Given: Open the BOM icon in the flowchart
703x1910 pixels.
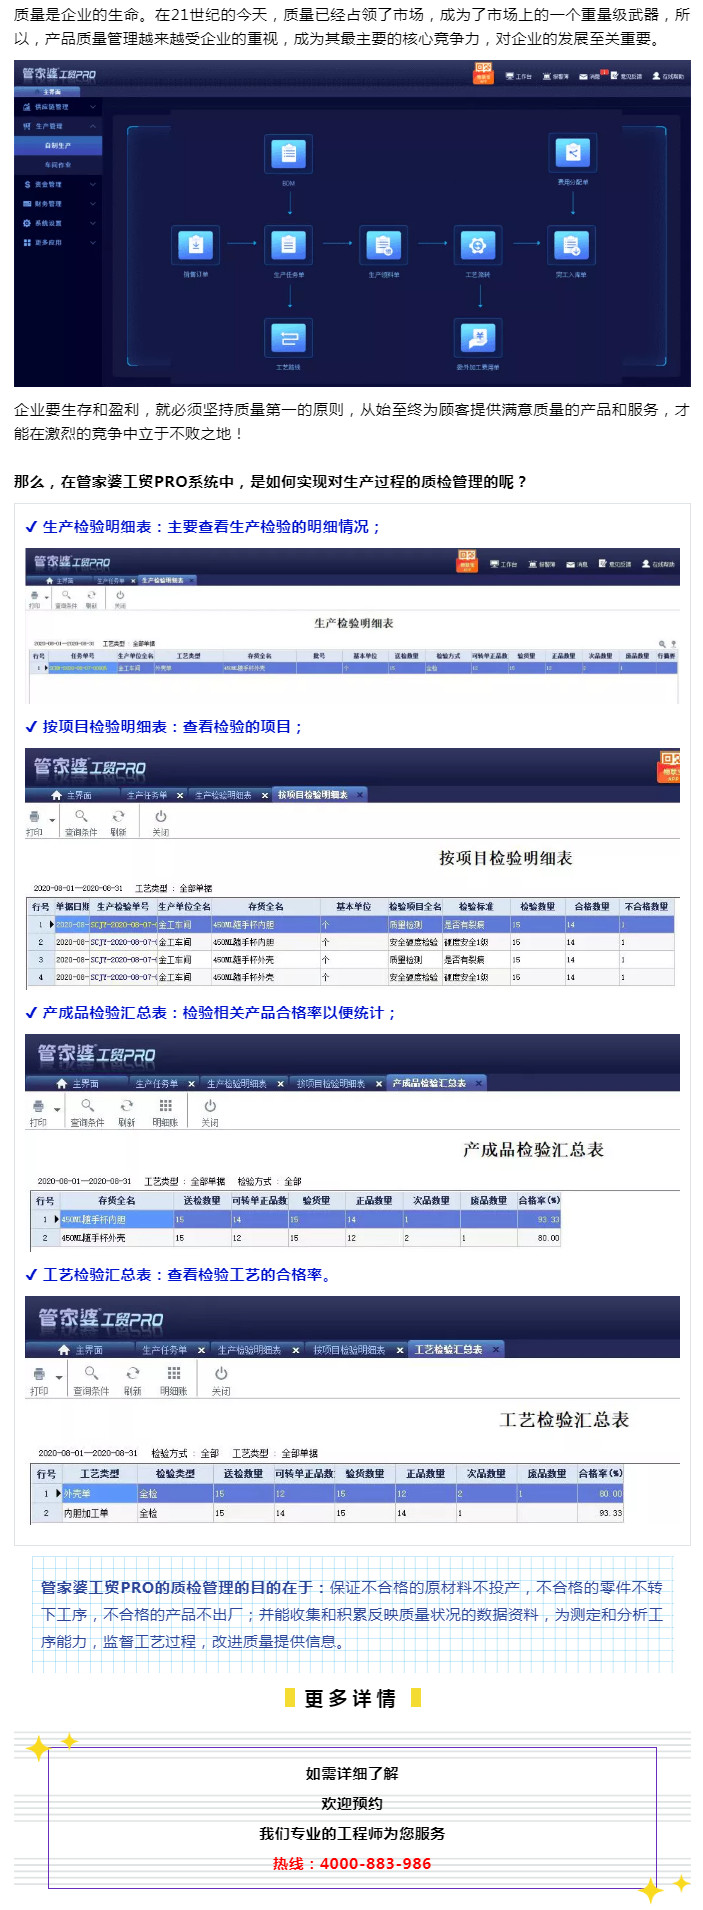Looking at the screenshot, I should (289, 154).
